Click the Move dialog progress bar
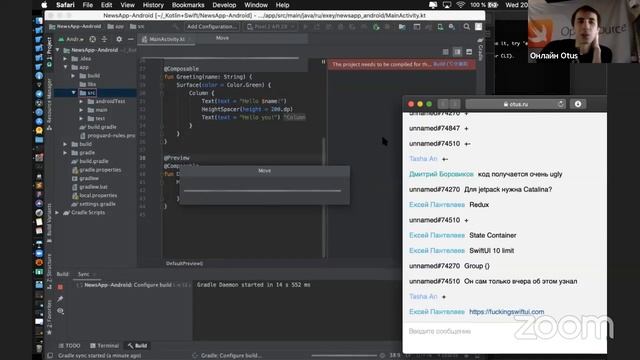This screenshot has width=640, height=360. (262, 191)
